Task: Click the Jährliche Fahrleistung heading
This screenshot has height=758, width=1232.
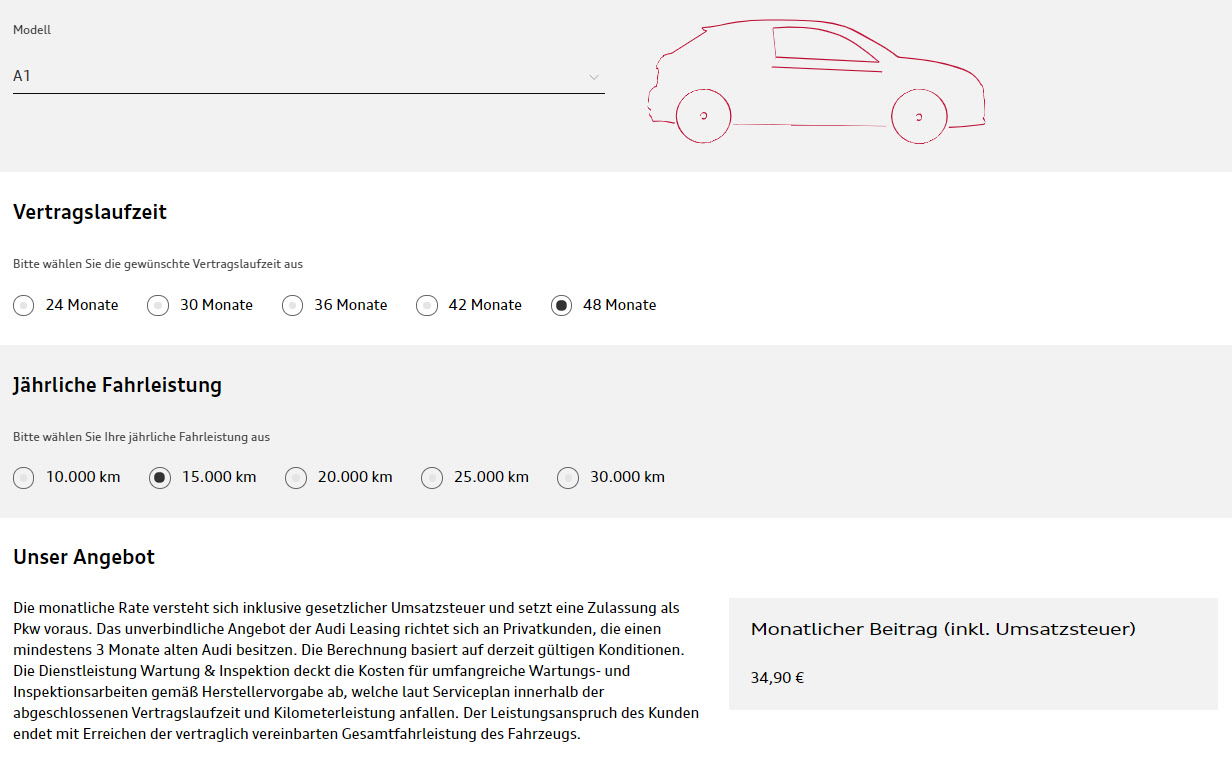Action: pos(117,385)
